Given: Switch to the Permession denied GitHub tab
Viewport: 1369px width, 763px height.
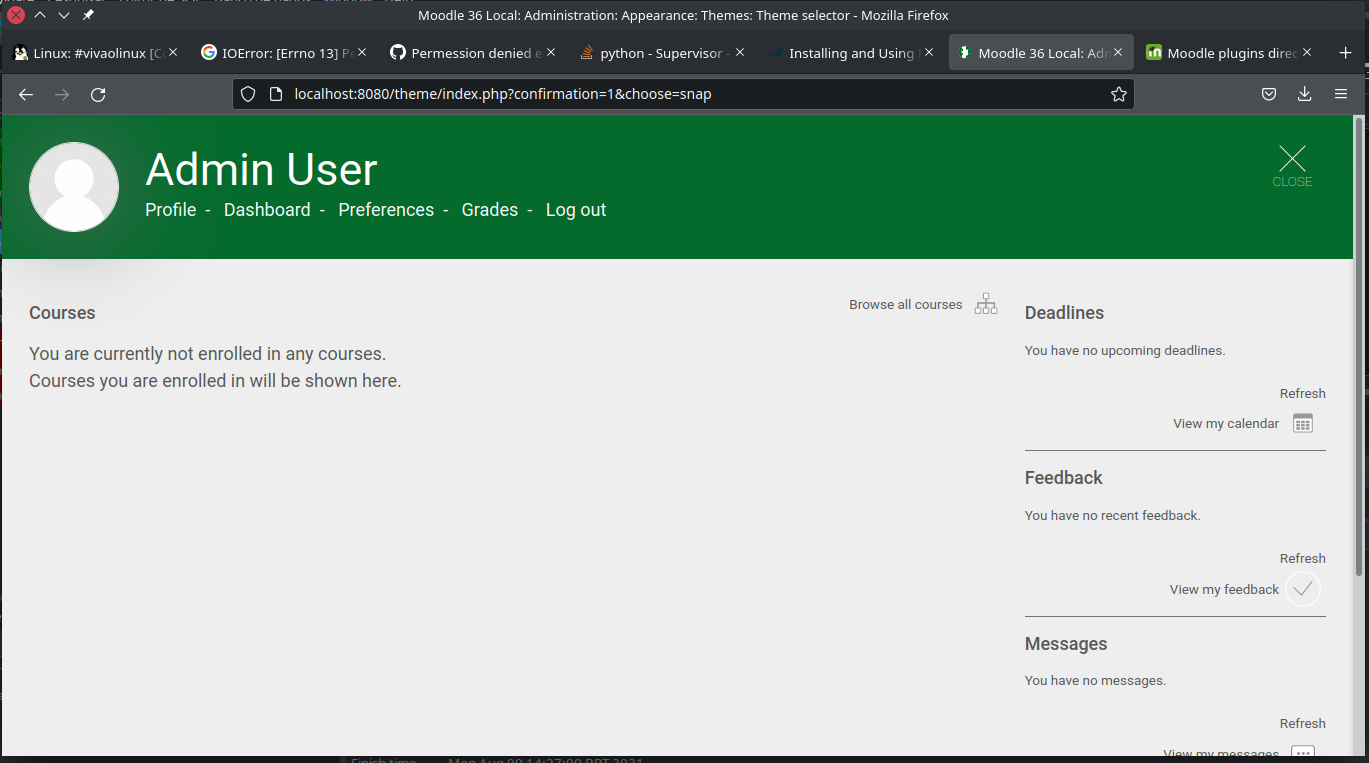Looking at the screenshot, I should pyautogui.click(x=475, y=53).
